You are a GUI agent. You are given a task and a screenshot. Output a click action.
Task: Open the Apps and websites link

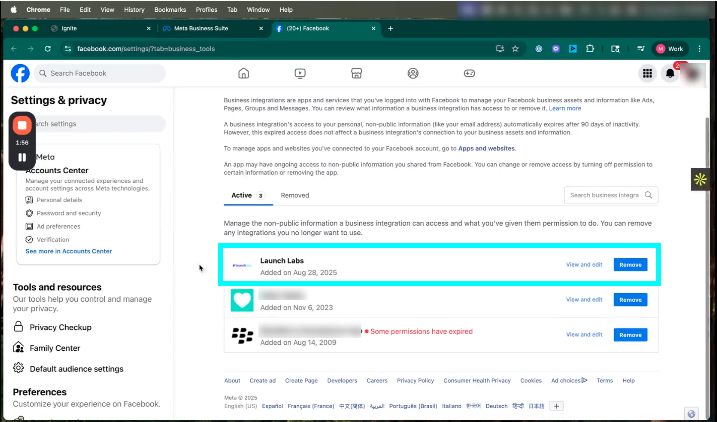487,149
